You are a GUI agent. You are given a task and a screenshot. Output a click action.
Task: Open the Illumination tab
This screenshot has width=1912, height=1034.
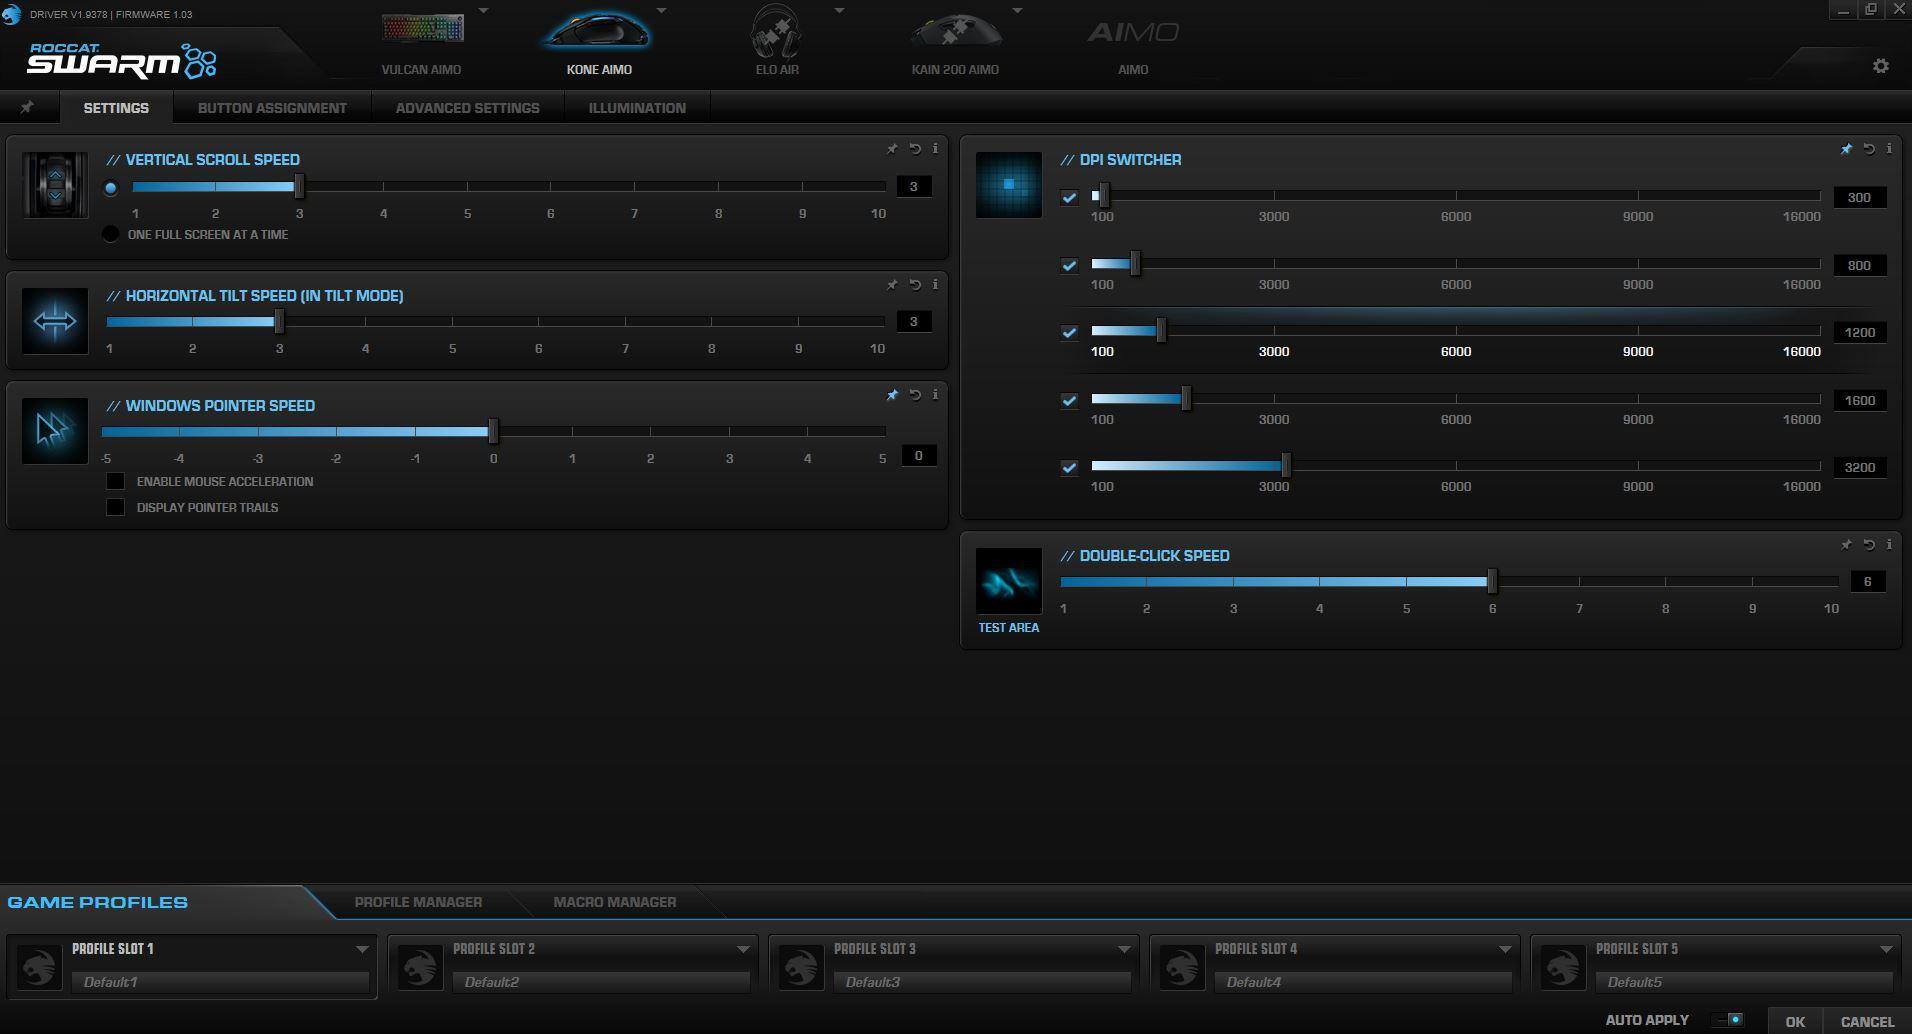coord(637,108)
